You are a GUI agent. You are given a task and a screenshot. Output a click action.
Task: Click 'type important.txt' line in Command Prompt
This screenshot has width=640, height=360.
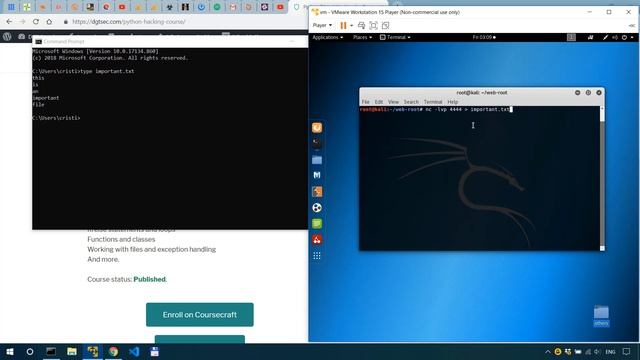[83, 71]
